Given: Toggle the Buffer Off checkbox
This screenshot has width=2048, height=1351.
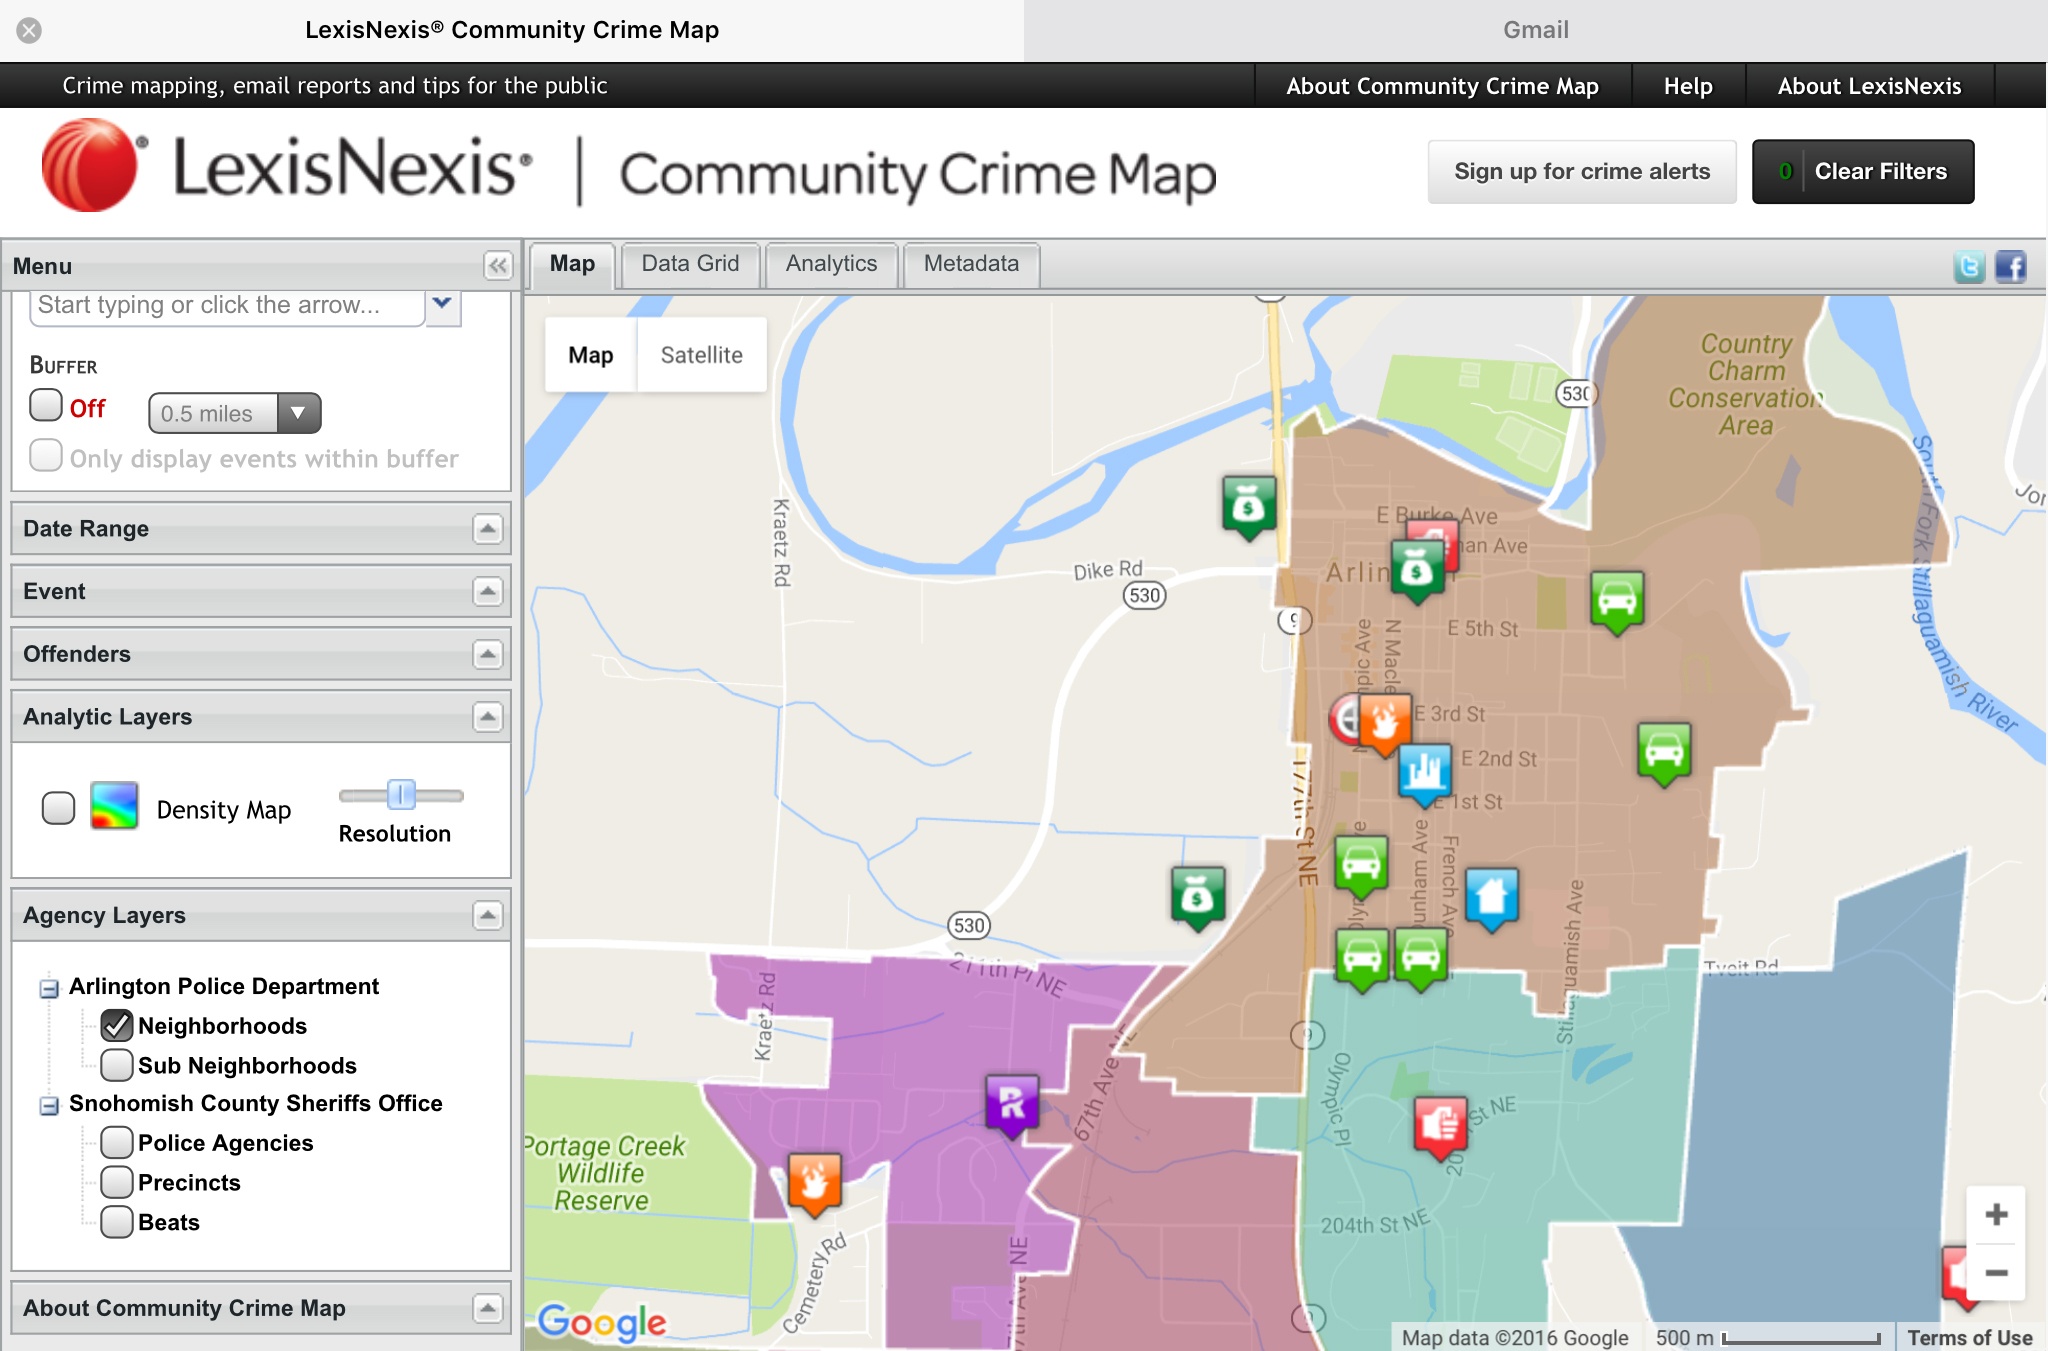Looking at the screenshot, I should (46, 406).
